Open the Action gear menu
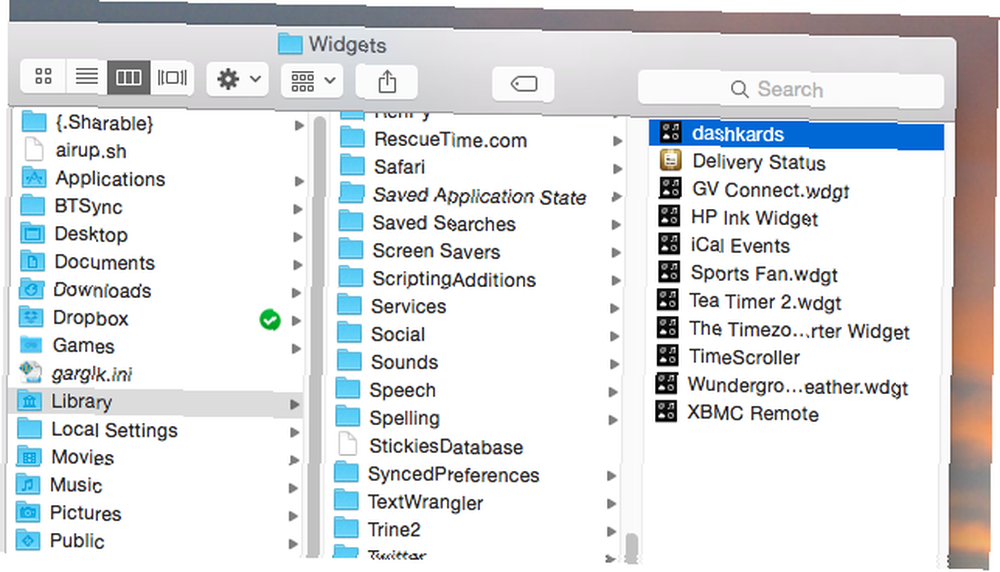The width and height of the screenshot is (1000, 572). point(238,80)
